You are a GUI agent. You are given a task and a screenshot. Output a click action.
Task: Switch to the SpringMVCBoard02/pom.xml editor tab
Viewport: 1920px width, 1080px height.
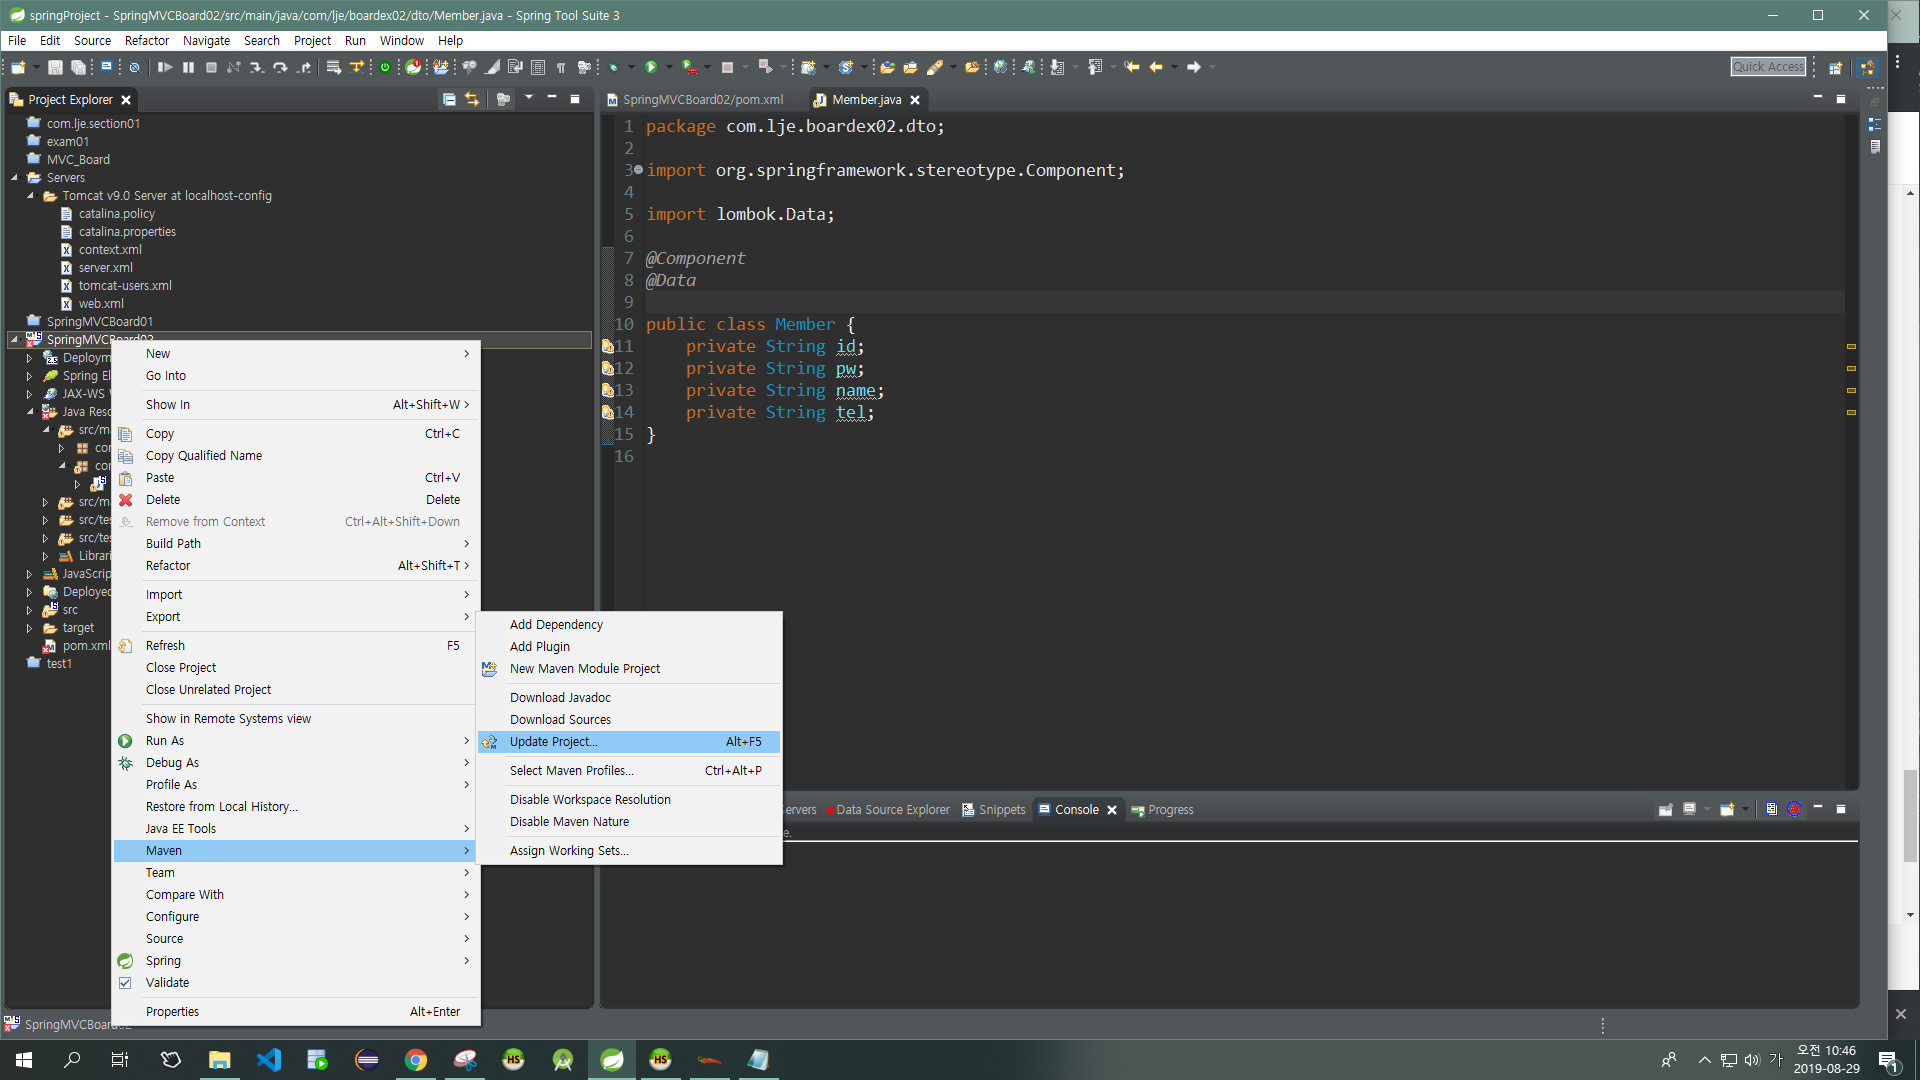pyautogui.click(x=701, y=100)
